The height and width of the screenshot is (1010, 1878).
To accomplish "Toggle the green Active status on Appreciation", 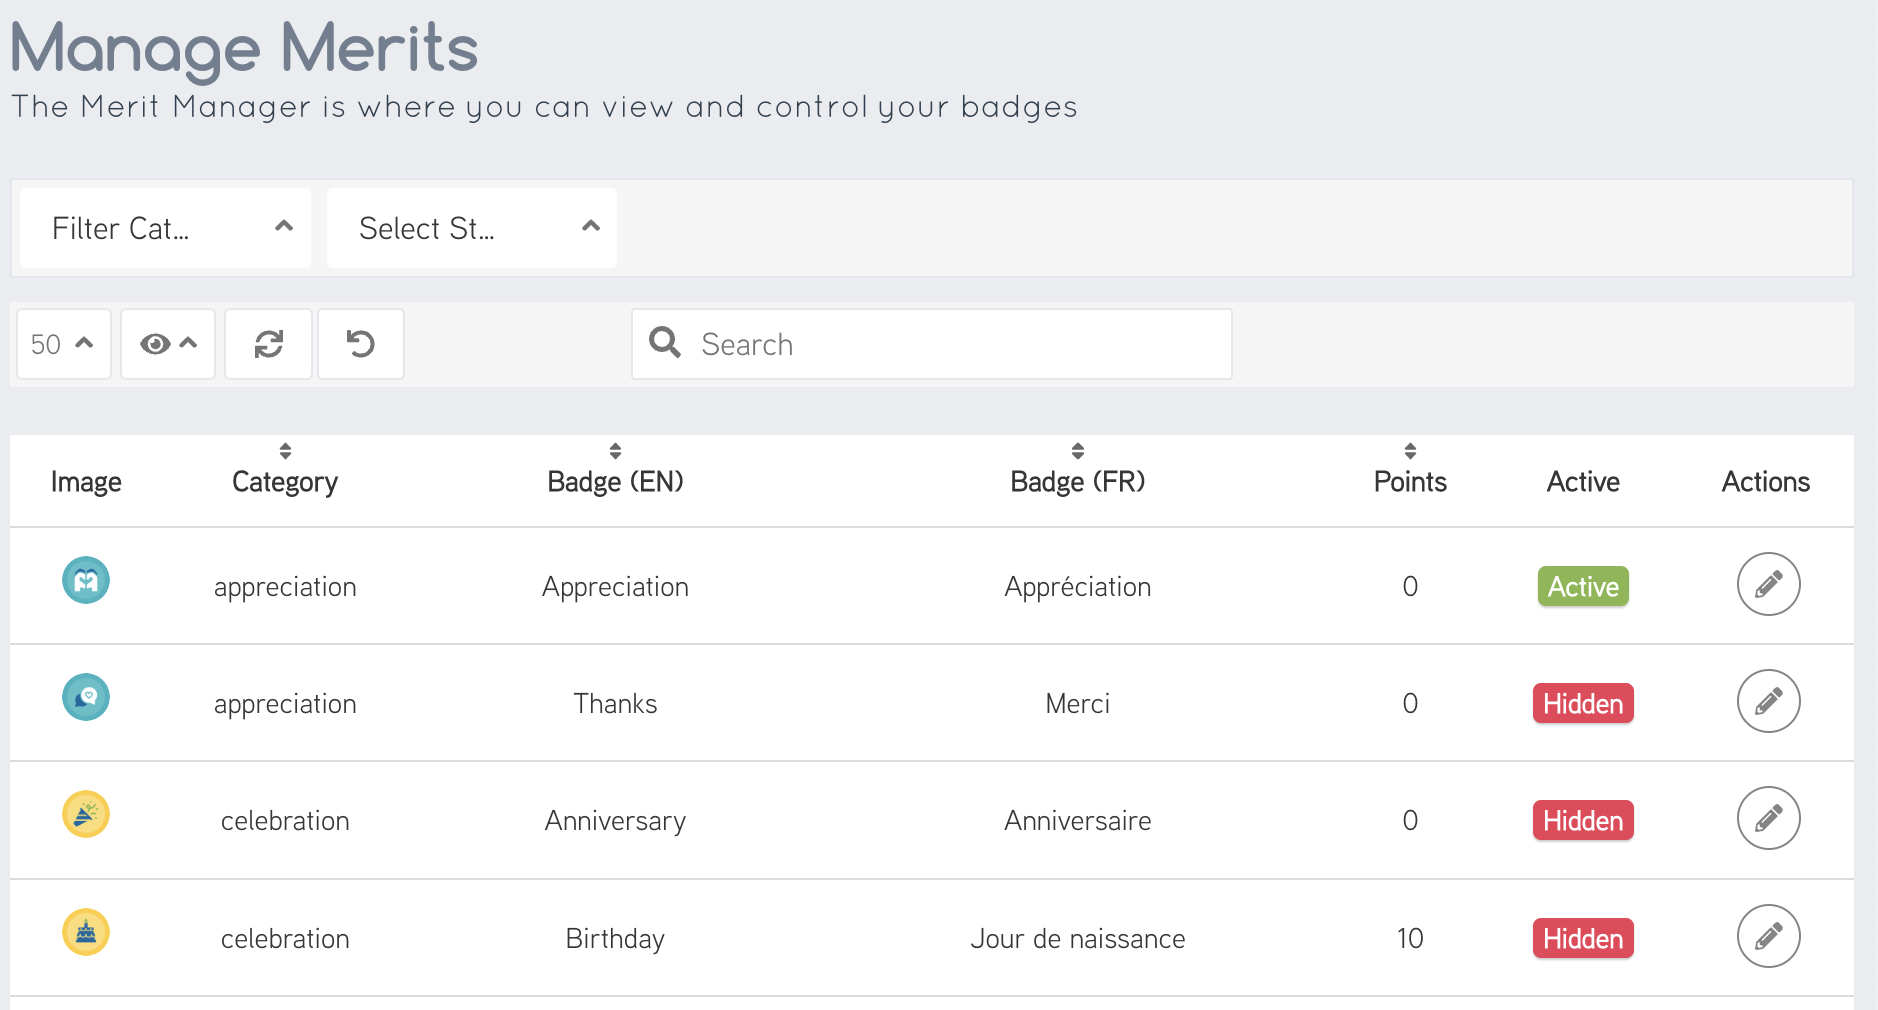I will pos(1583,586).
